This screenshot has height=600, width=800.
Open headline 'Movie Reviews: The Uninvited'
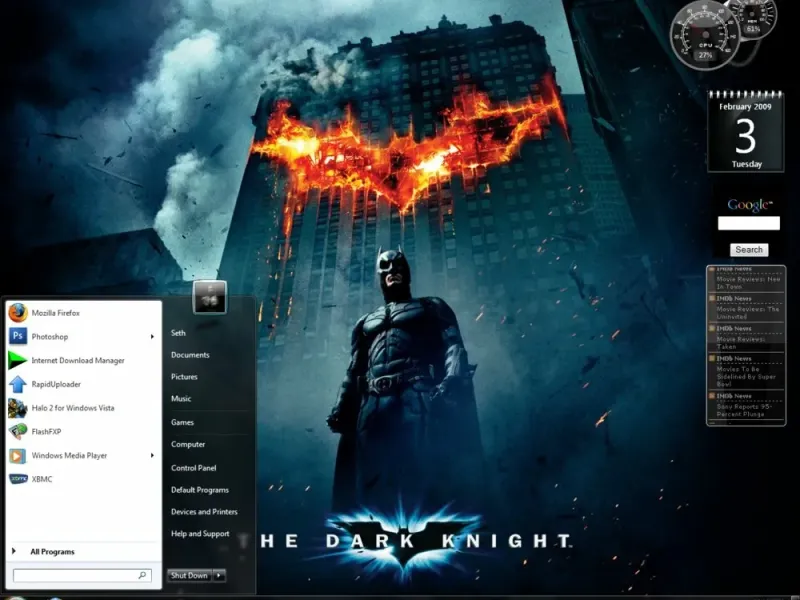748,313
